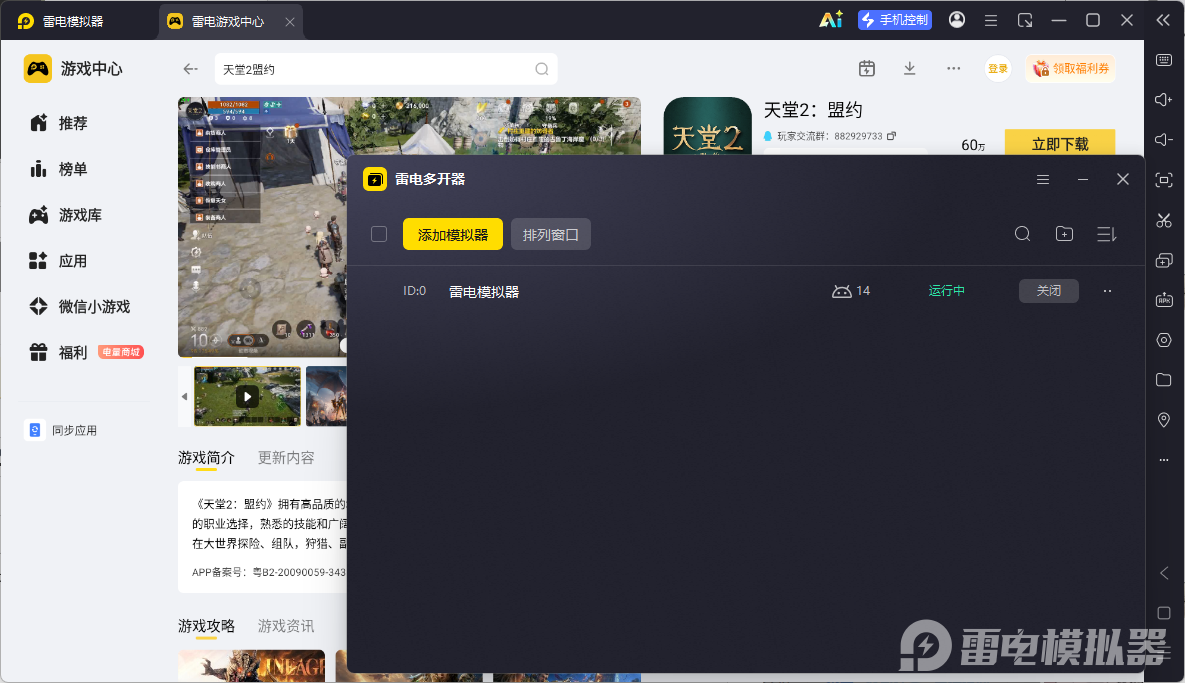The height and width of the screenshot is (683, 1185).
Task: Open 游戏库 game library in sidebar
Action: 65,215
